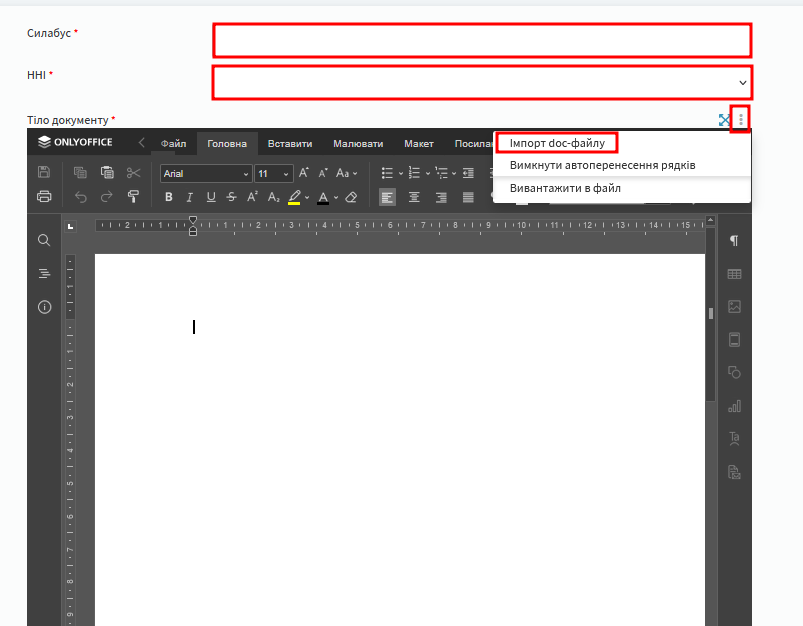Screen dimensions: 803x626
Task: Expand the ННІ dropdown field
Action: pyautogui.click(x=742, y=82)
